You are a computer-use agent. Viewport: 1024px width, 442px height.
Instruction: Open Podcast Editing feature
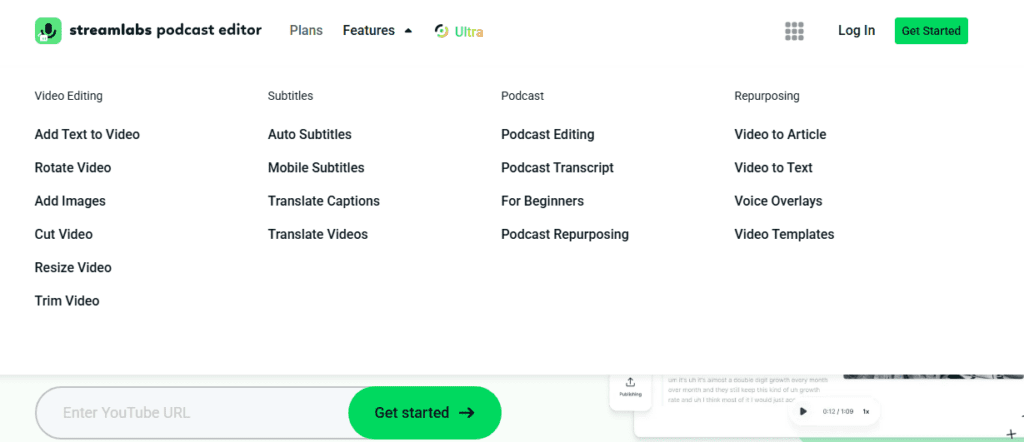[548, 134]
